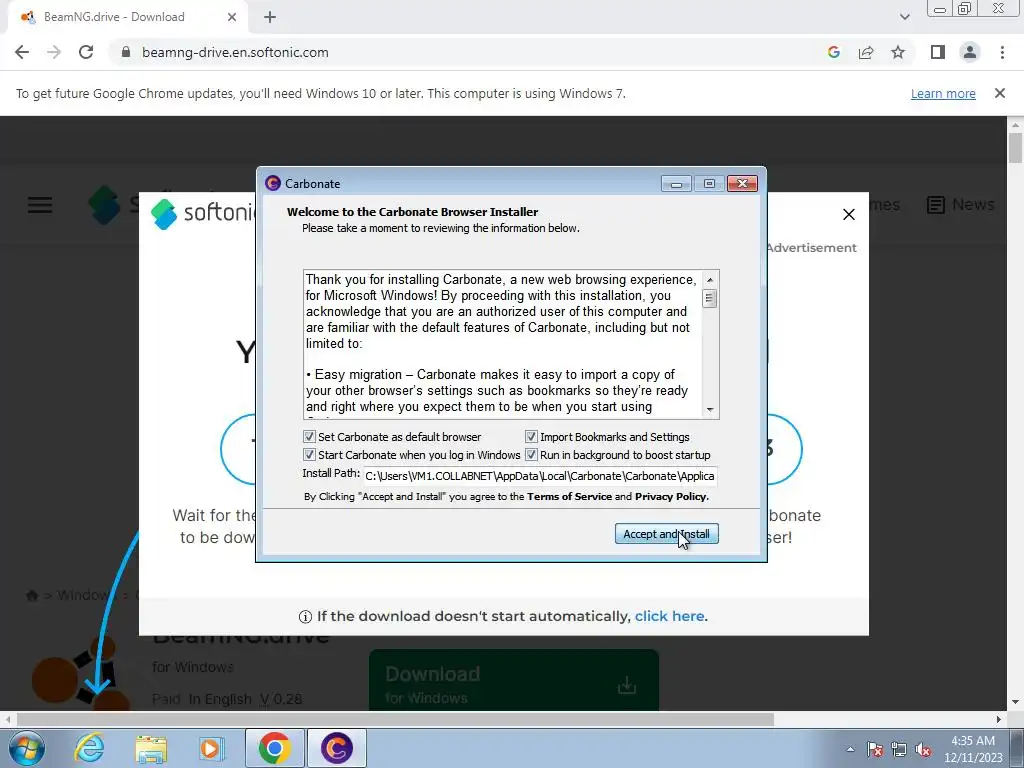Click the Google icon in address bar

[833, 52]
